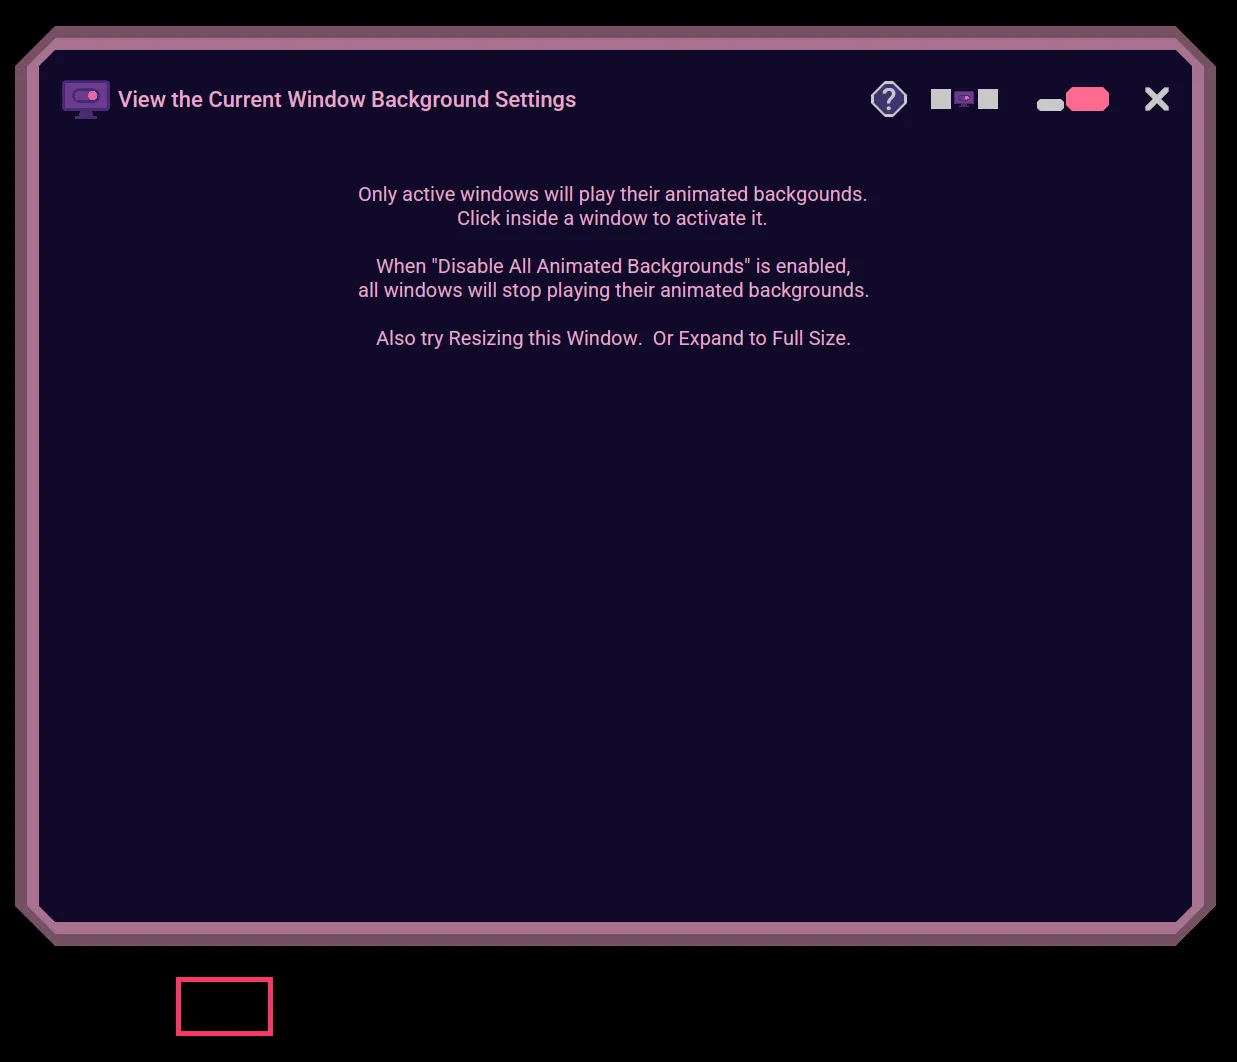Click the 'Also try Resizing this Window' line
This screenshot has width=1237, height=1062.
[x=613, y=338]
